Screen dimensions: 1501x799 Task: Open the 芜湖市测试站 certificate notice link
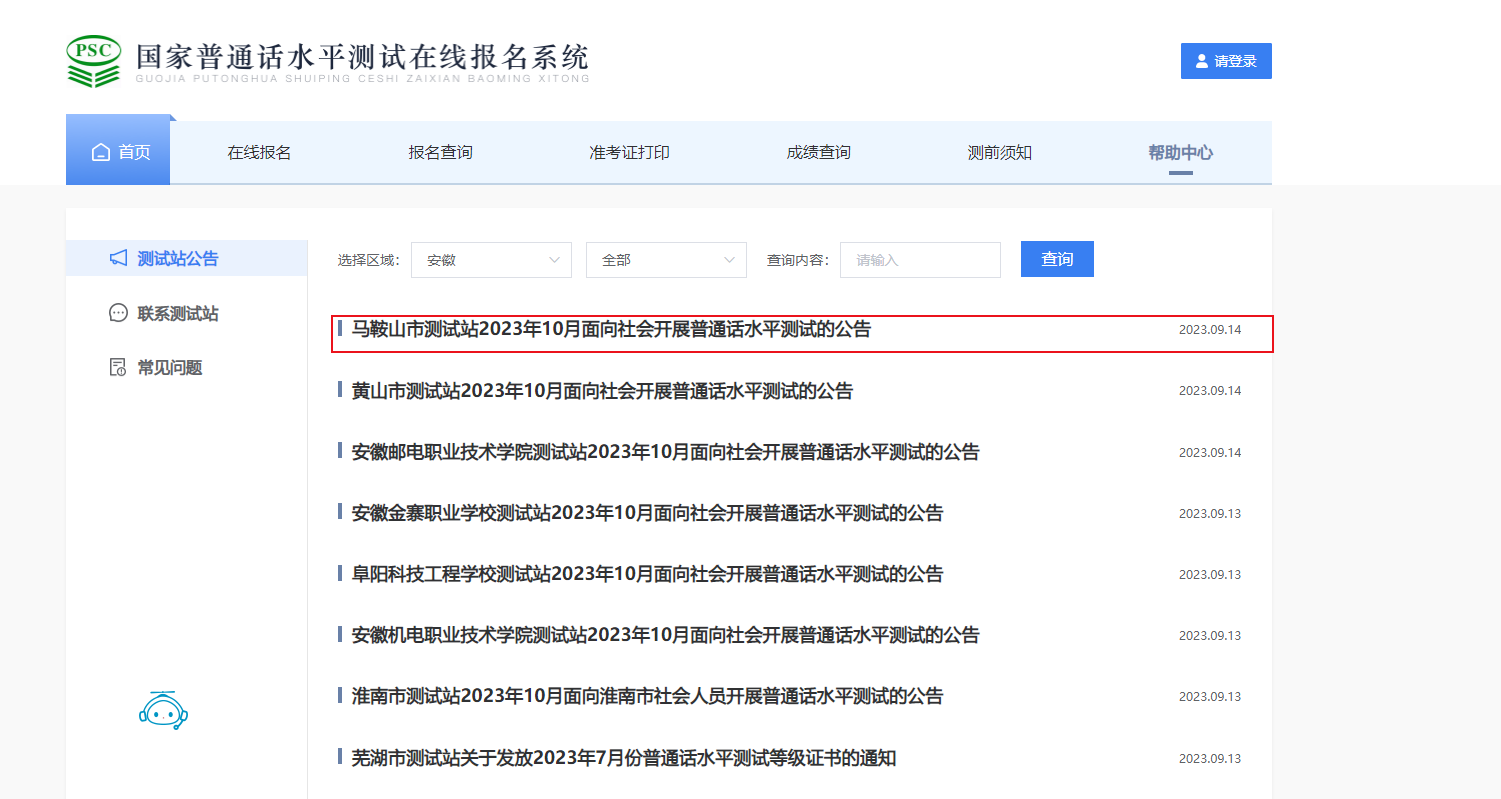point(623,758)
